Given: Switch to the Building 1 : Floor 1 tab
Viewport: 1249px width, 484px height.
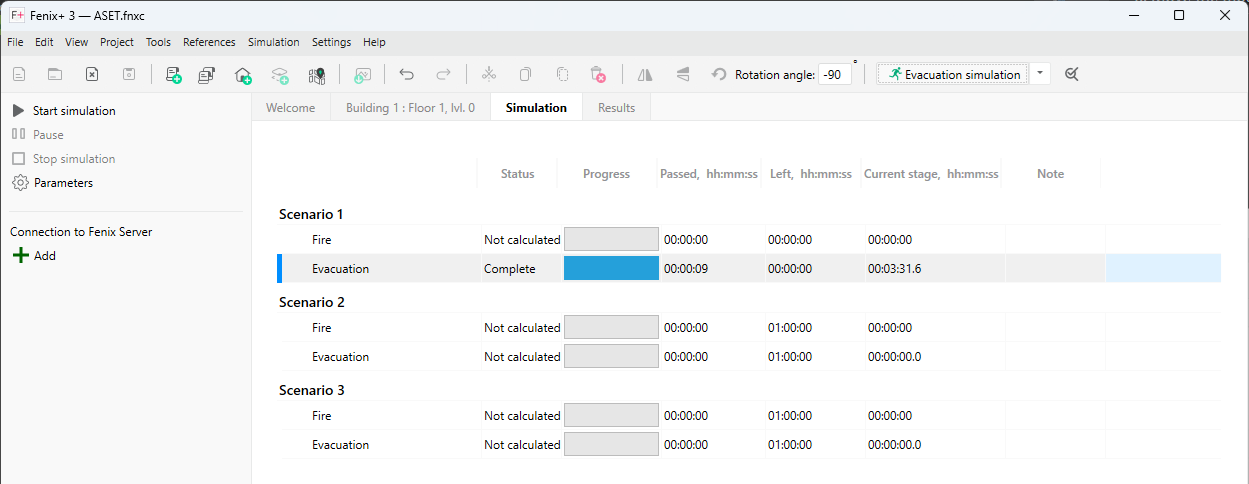Looking at the screenshot, I should click(x=410, y=108).
